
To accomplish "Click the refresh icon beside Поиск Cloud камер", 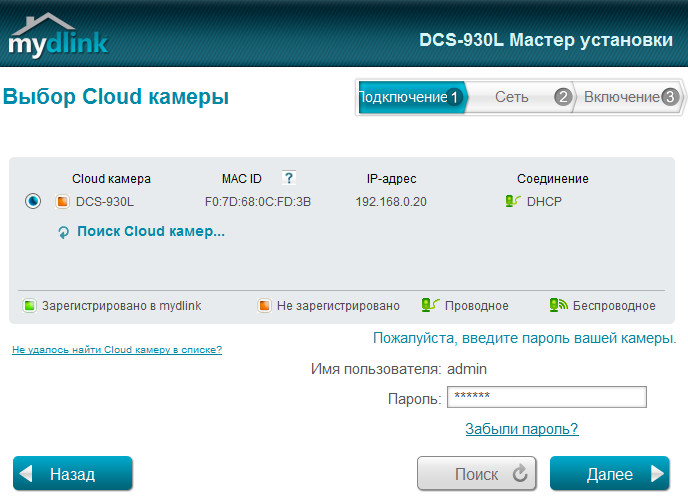I will click(64, 232).
